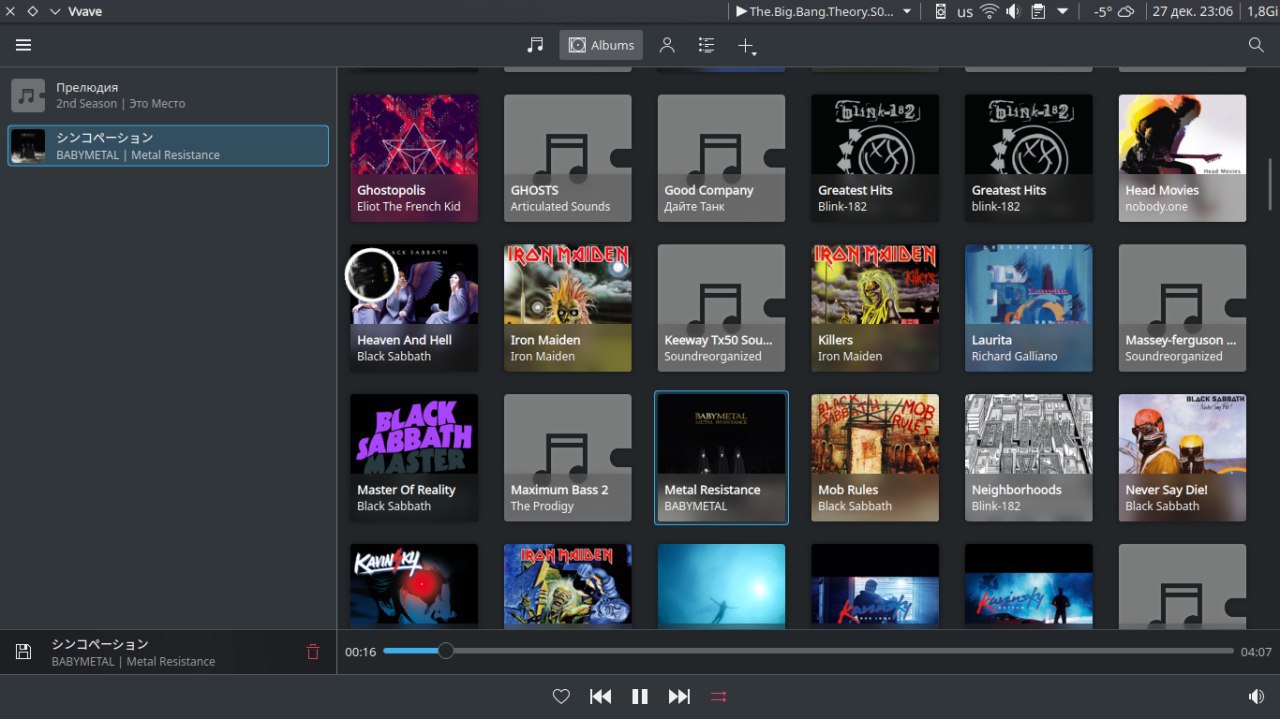Select Прелюдия track in queue
This screenshot has height=719, width=1280.
[168, 95]
